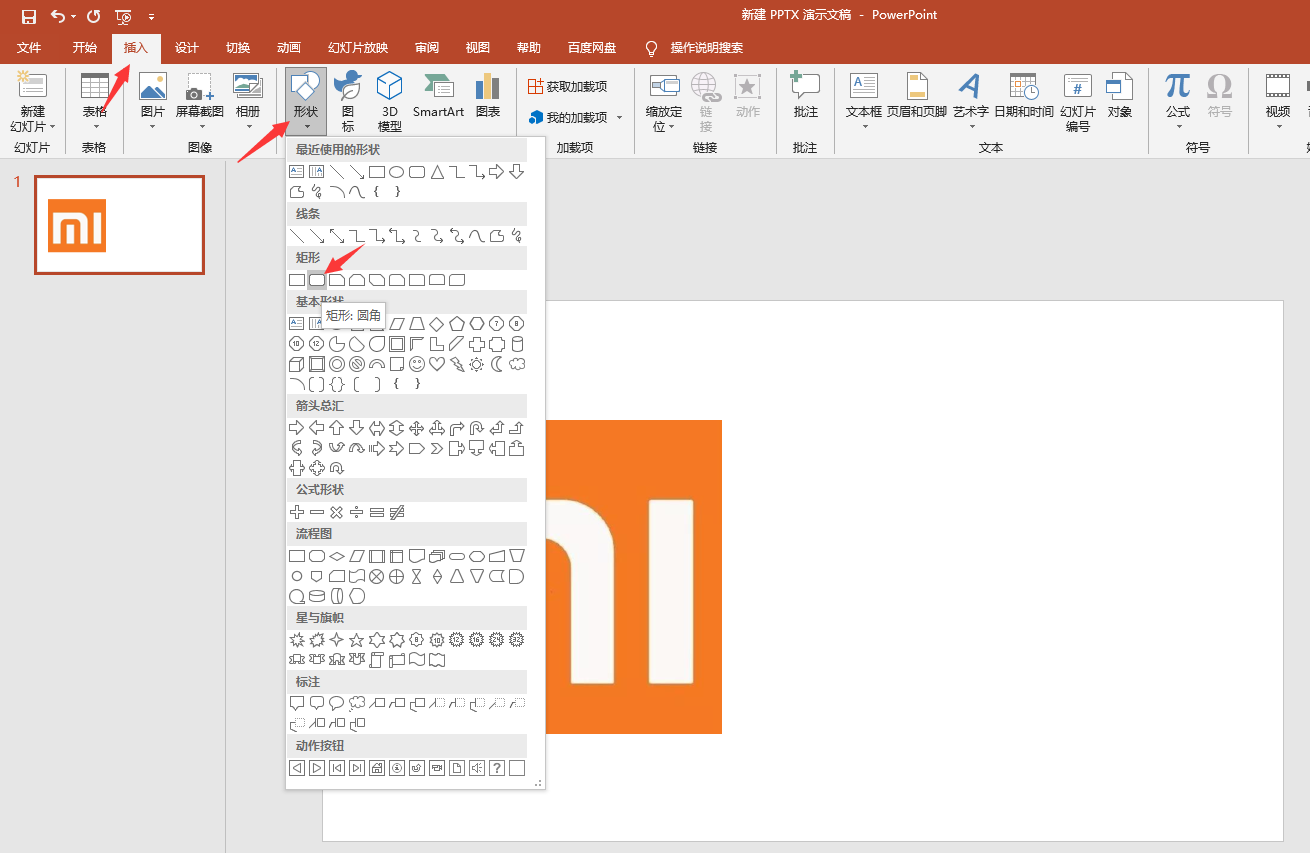Screen dimensions: 1310x853
Task: Pick the rounded rectangle under 矩形 section
Action: click(316, 280)
